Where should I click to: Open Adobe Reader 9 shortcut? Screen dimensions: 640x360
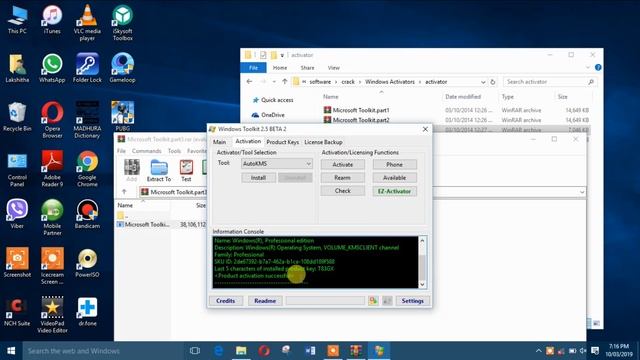coord(52,169)
